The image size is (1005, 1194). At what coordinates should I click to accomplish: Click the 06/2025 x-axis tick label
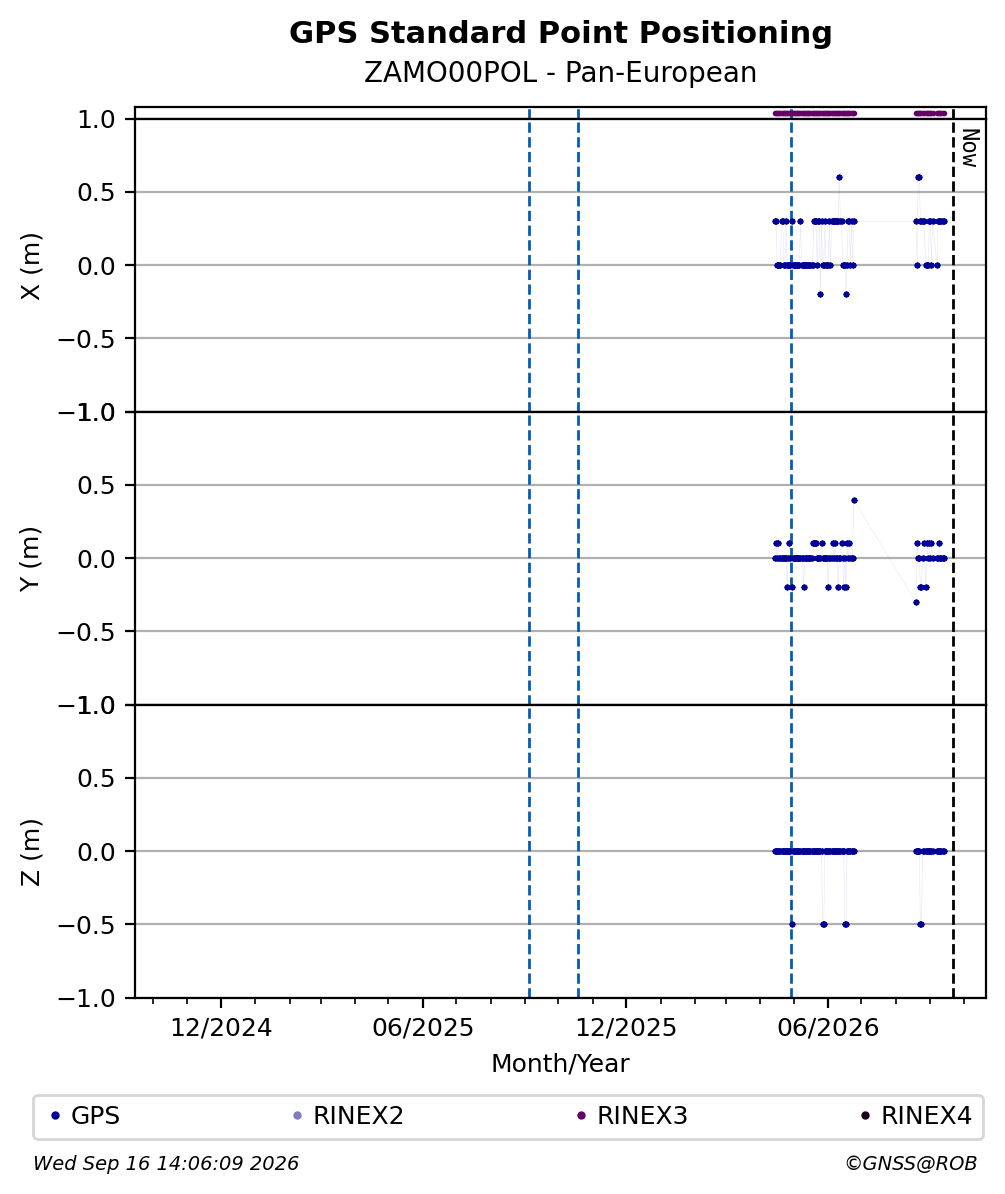point(423,1028)
